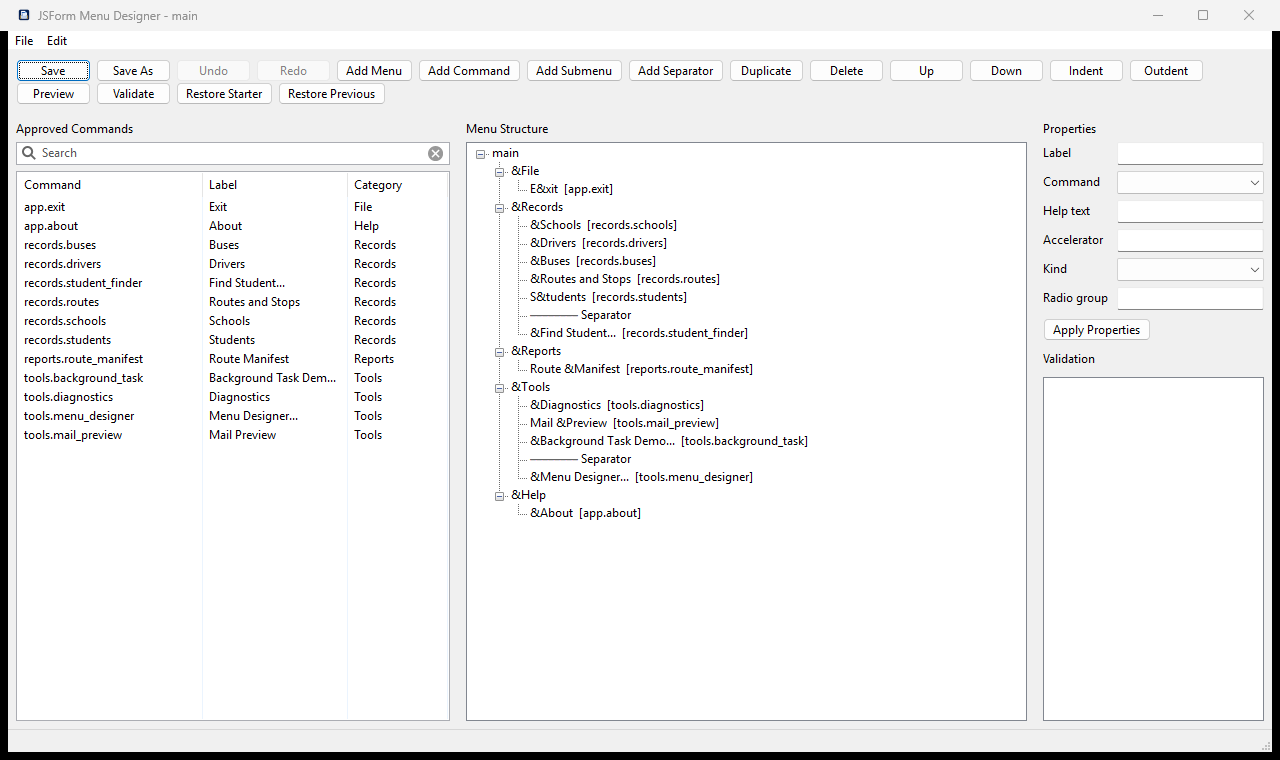This screenshot has width=1280, height=760.
Task: Open the menu Preview
Action: click(53, 94)
